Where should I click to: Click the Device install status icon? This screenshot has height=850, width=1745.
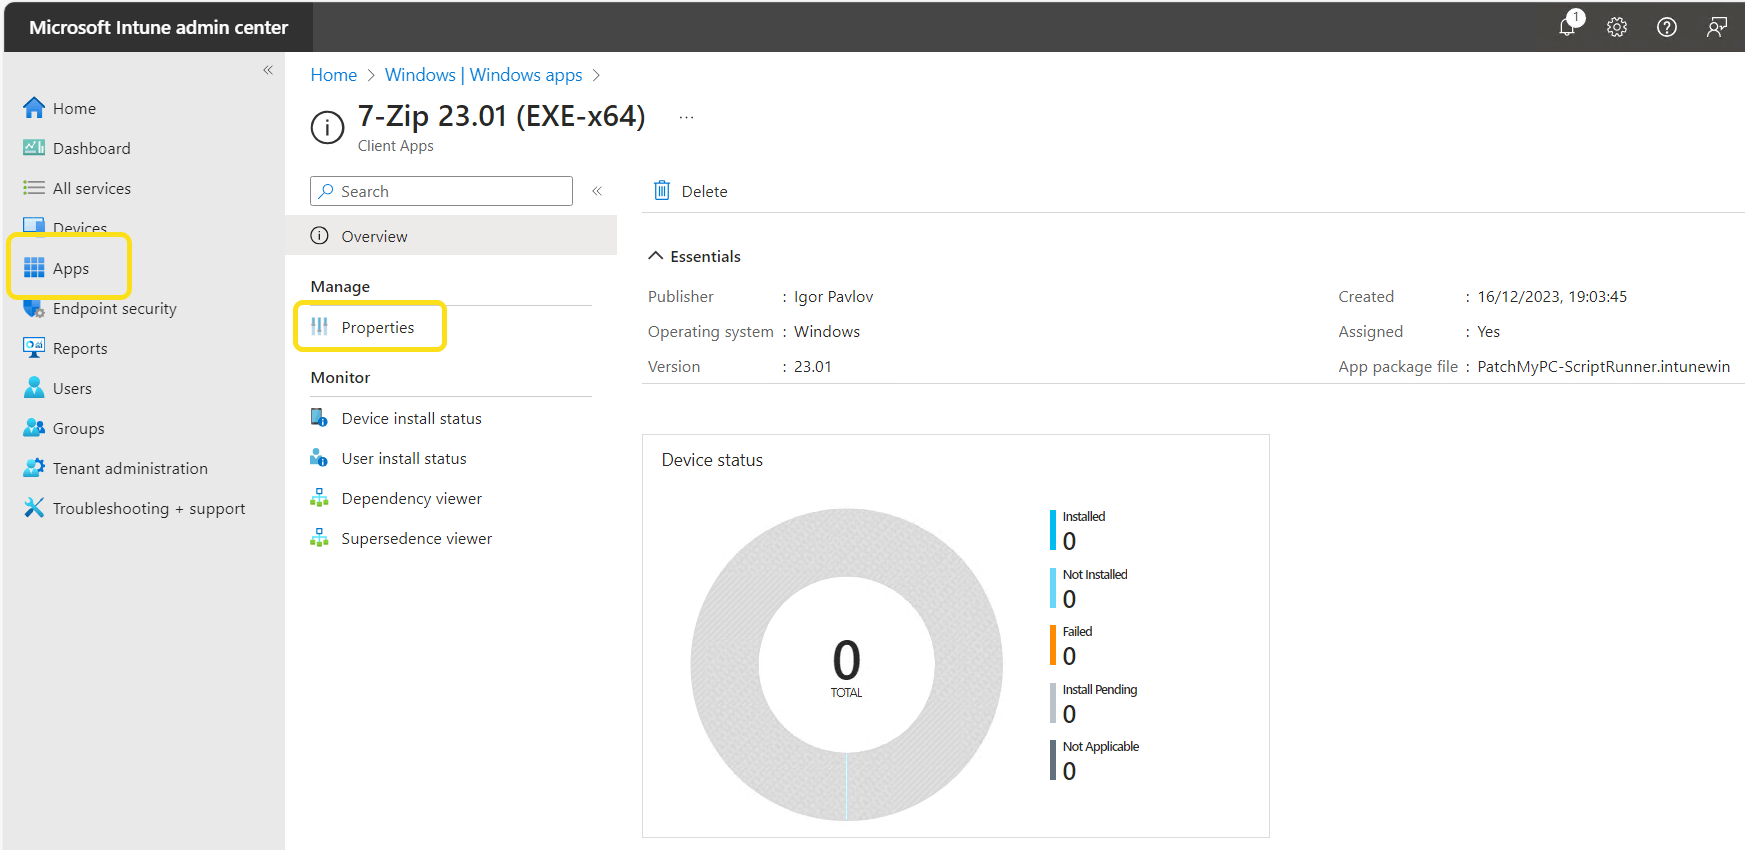click(320, 418)
